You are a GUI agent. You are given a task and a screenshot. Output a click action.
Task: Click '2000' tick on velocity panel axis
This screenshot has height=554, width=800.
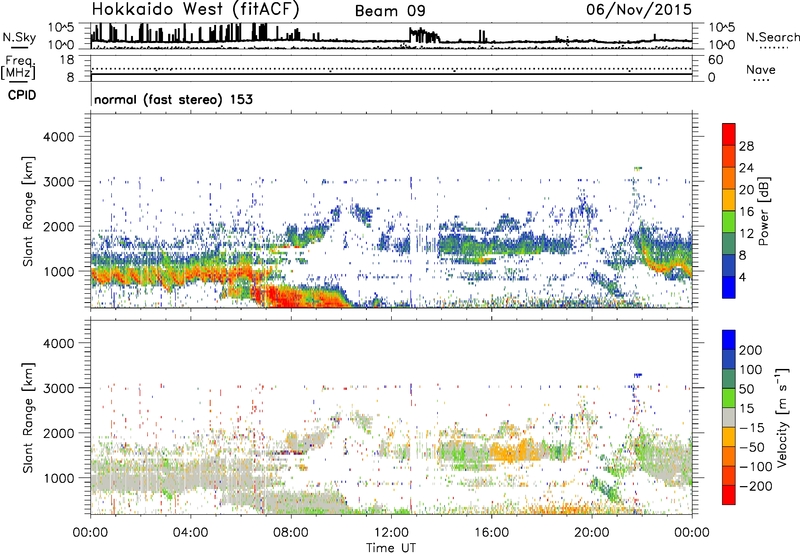(x=58, y=433)
